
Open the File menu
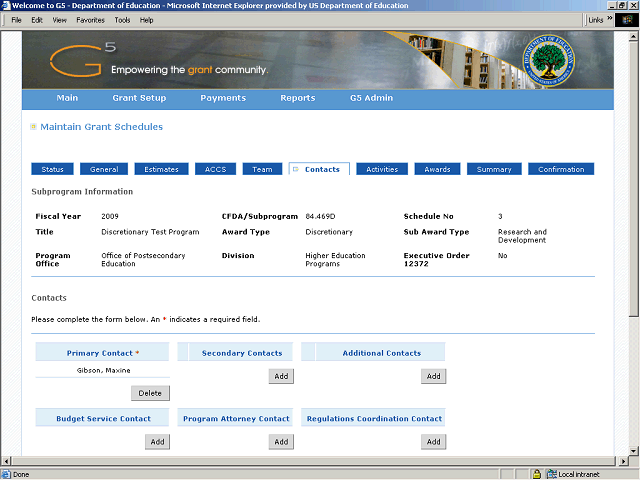coord(16,20)
